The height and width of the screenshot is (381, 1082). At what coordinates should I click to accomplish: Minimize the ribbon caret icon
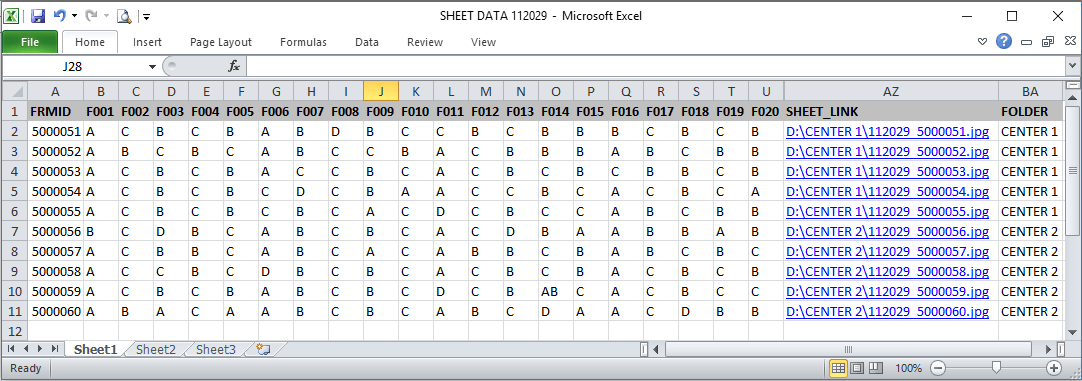[983, 42]
